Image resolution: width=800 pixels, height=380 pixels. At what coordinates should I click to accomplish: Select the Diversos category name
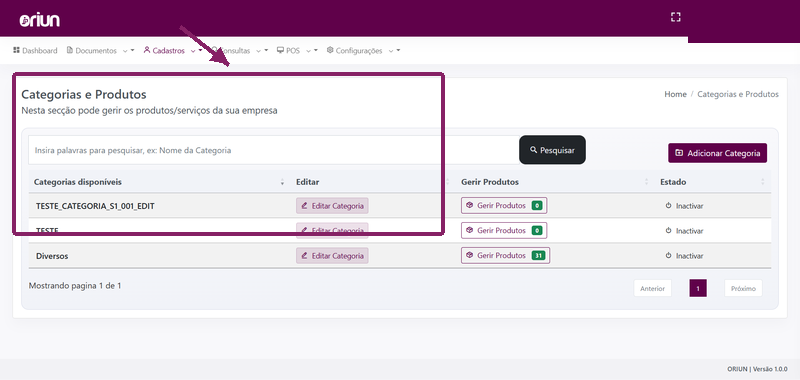click(x=52, y=256)
